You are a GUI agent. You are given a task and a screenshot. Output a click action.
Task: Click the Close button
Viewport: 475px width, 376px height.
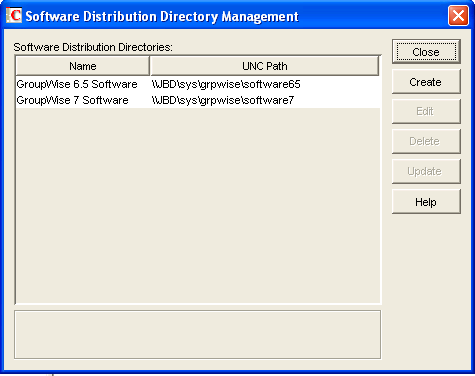[x=426, y=52]
